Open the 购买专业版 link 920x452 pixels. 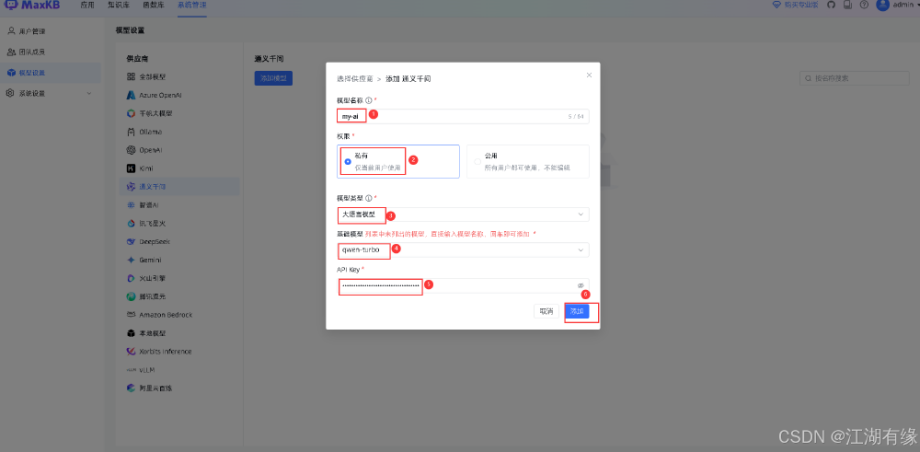(x=796, y=5)
